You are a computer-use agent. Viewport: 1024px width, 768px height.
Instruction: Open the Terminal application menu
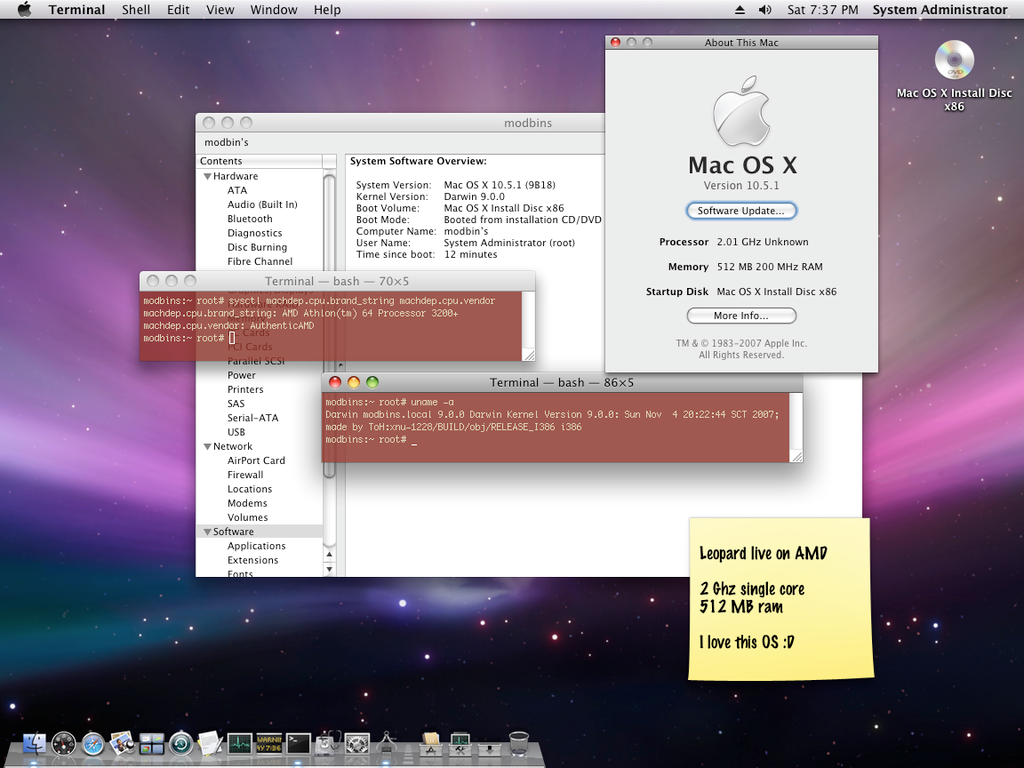pyautogui.click(x=76, y=10)
